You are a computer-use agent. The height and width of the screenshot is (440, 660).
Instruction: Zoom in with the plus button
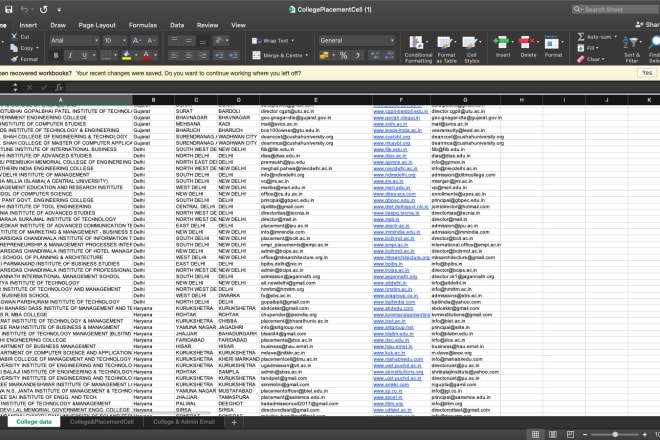coord(644,434)
